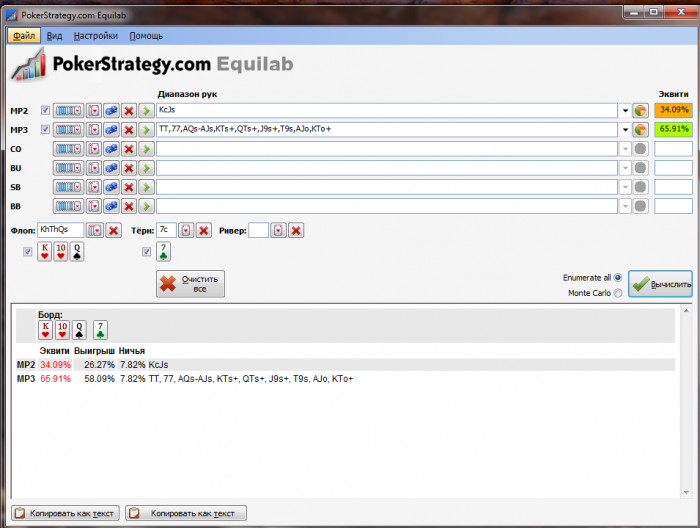700x528 pixels.
Task: Clear the MP2 hand range with red X
Action: 129,110
